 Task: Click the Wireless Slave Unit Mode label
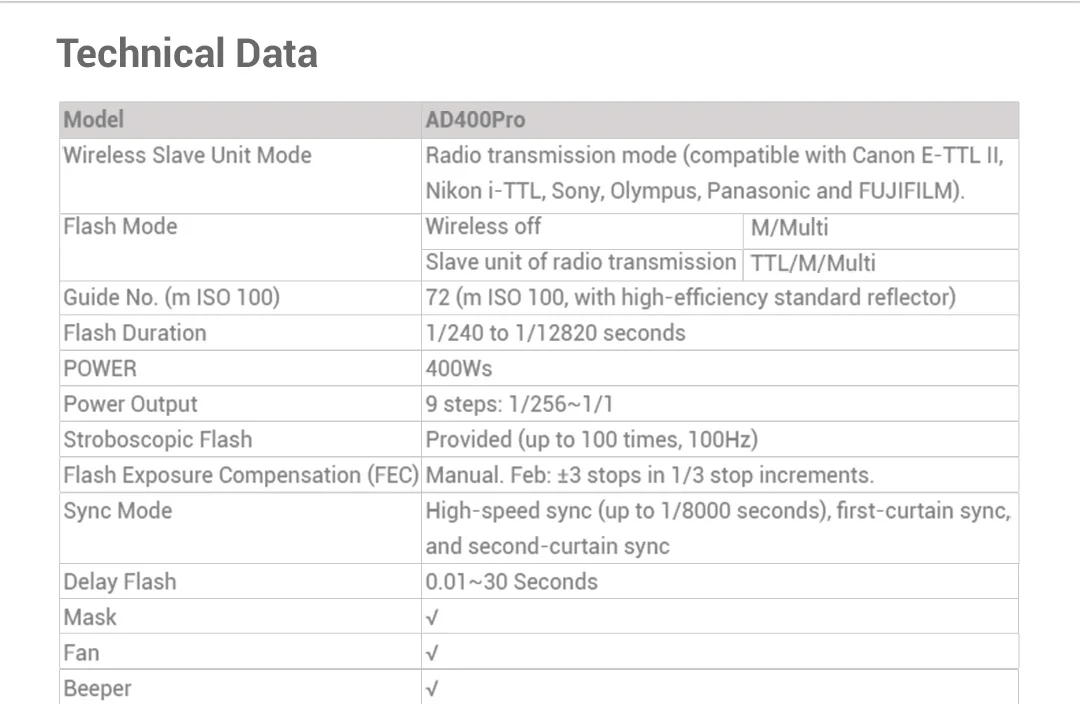pos(187,155)
